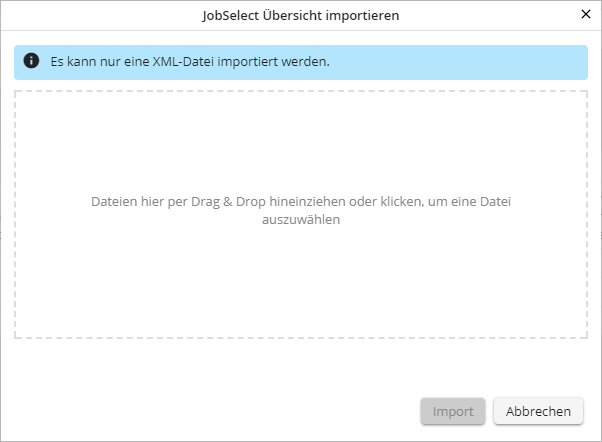Click the word 'auszuwählen' in the drop area
Image resolution: width=602 pixels, height=442 pixels.
300,221
